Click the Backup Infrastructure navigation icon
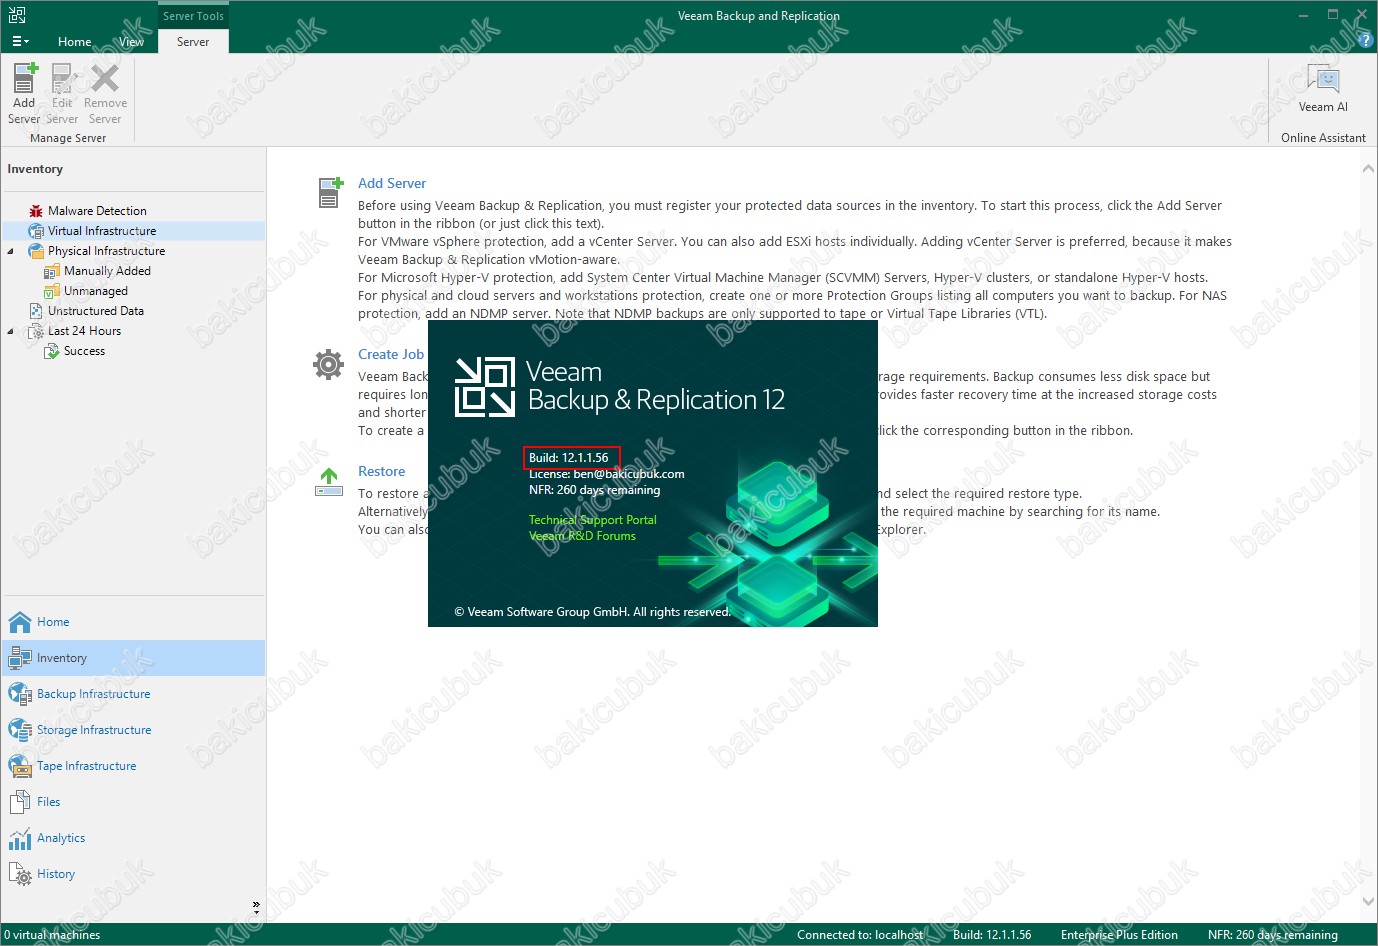1378x946 pixels. coord(20,694)
